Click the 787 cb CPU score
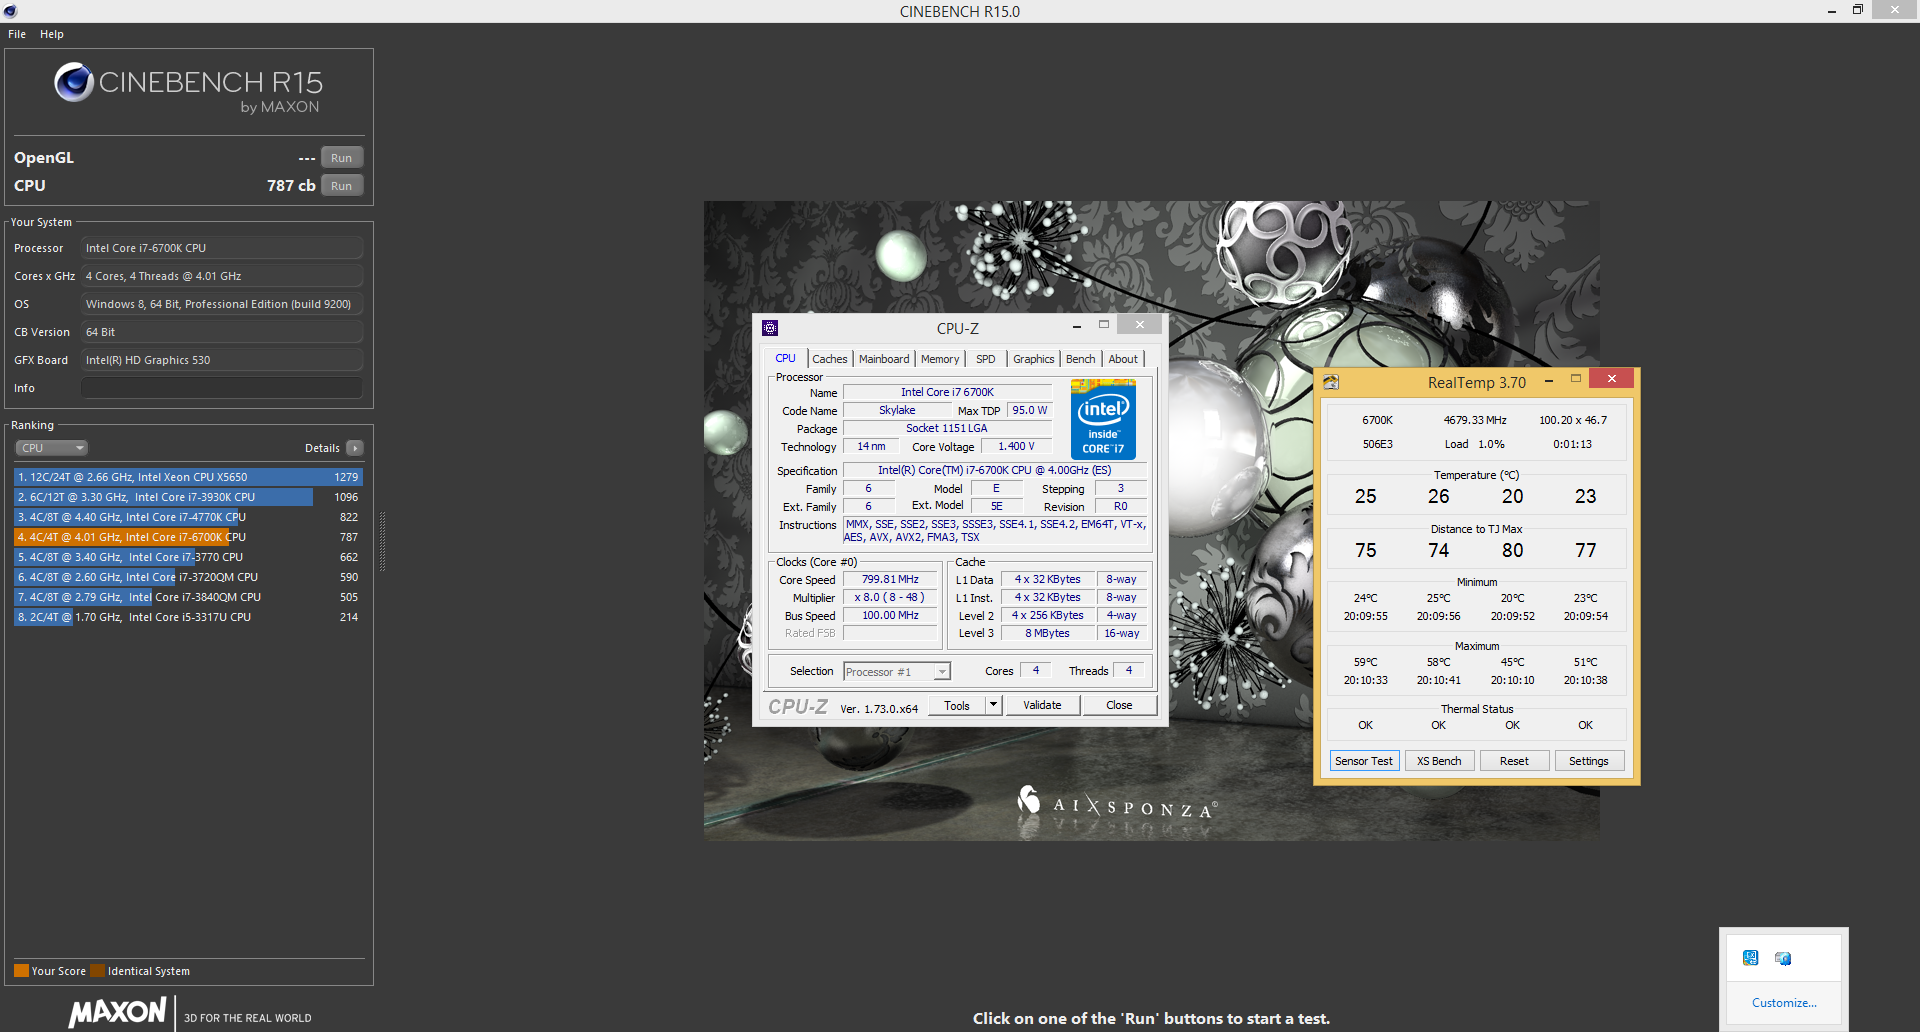The width and height of the screenshot is (1920, 1032). coord(291,185)
